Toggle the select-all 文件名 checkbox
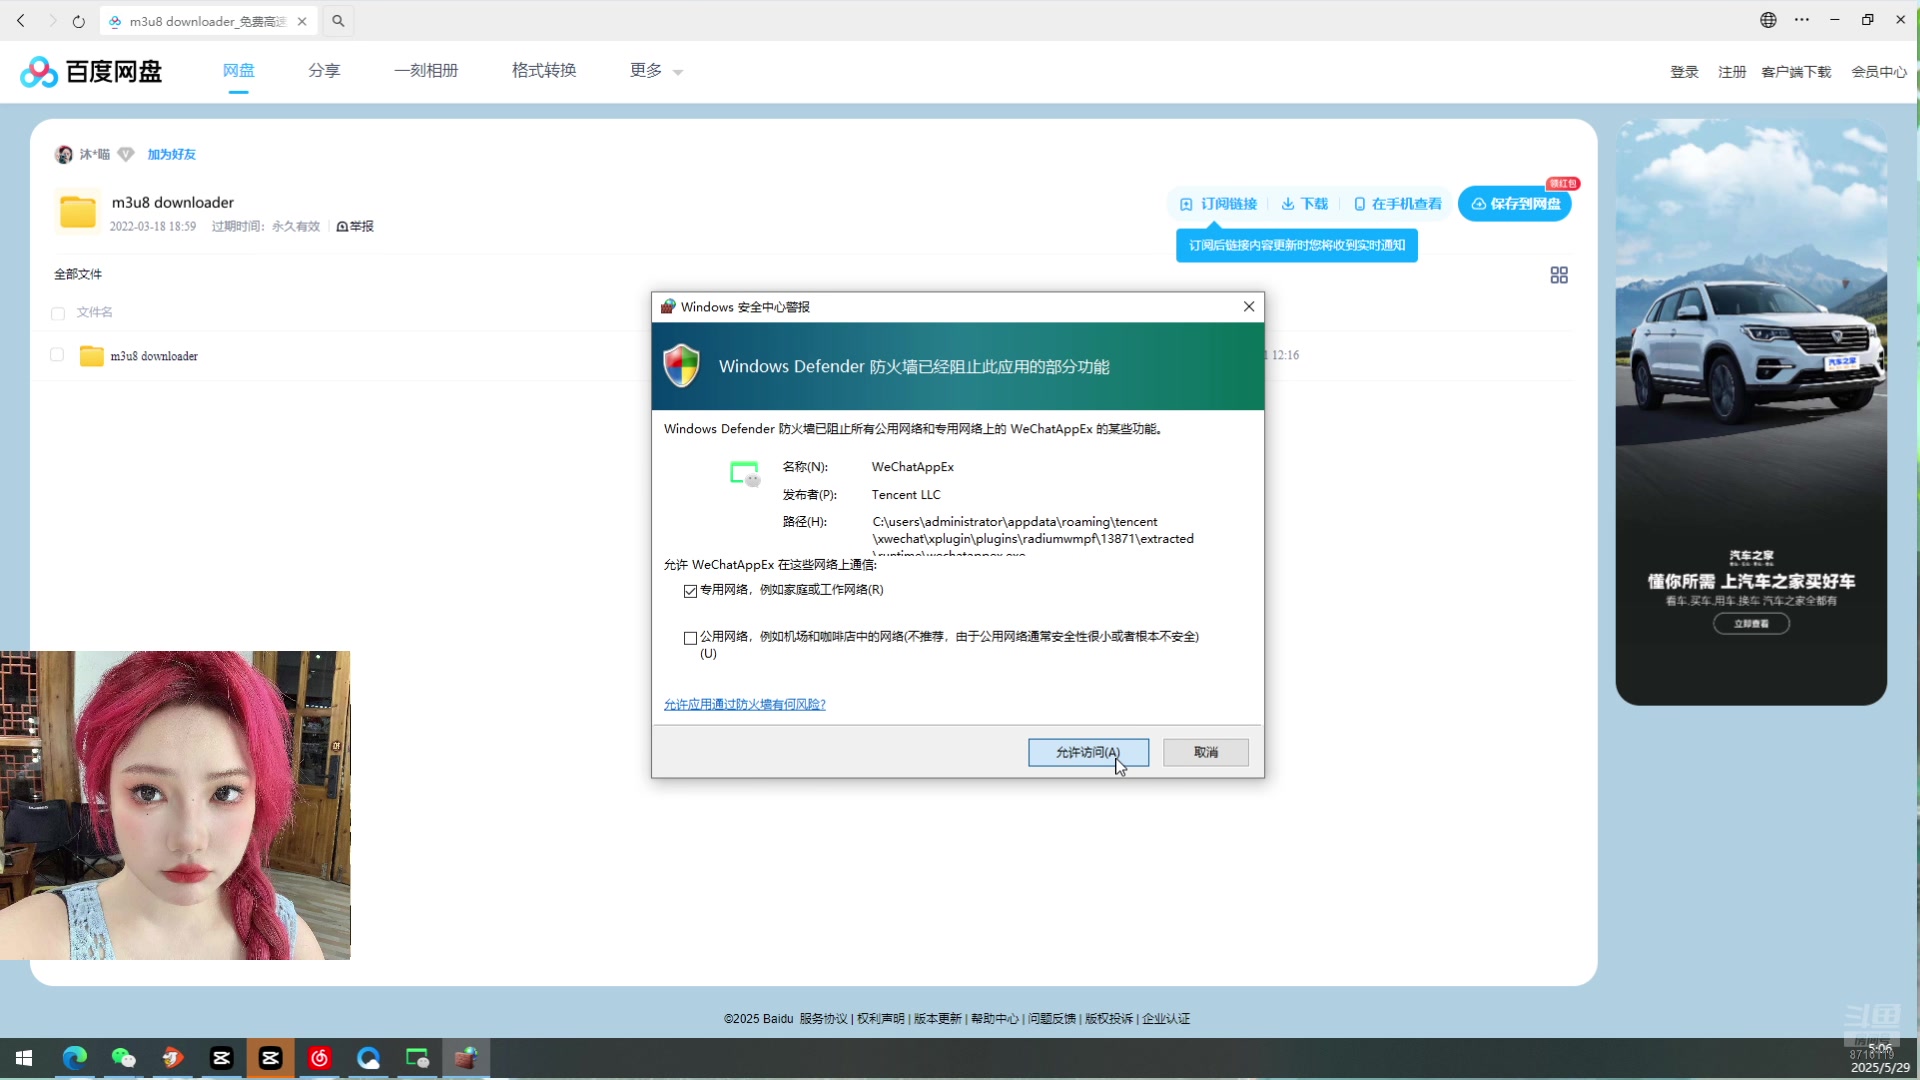This screenshot has width=1920, height=1080. point(58,313)
